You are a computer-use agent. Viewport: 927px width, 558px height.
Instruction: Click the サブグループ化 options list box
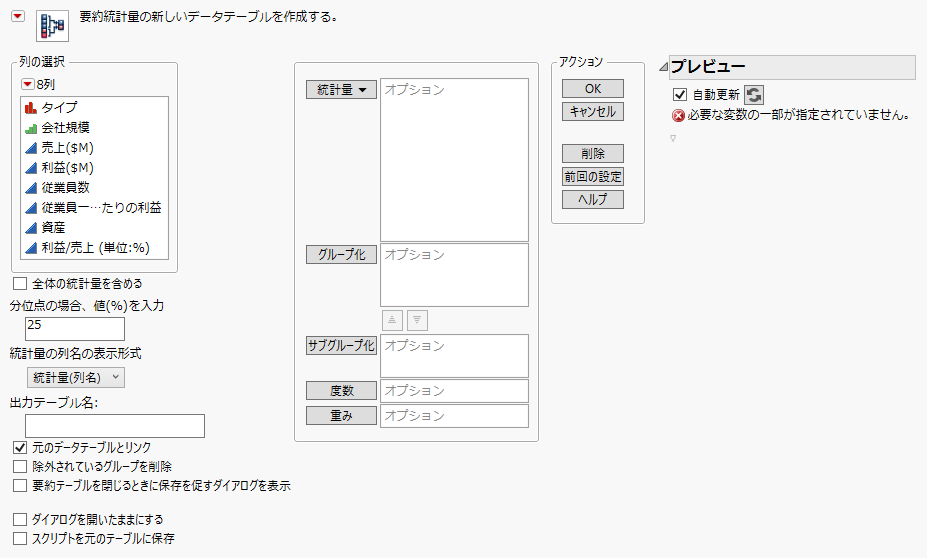(454, 356)
